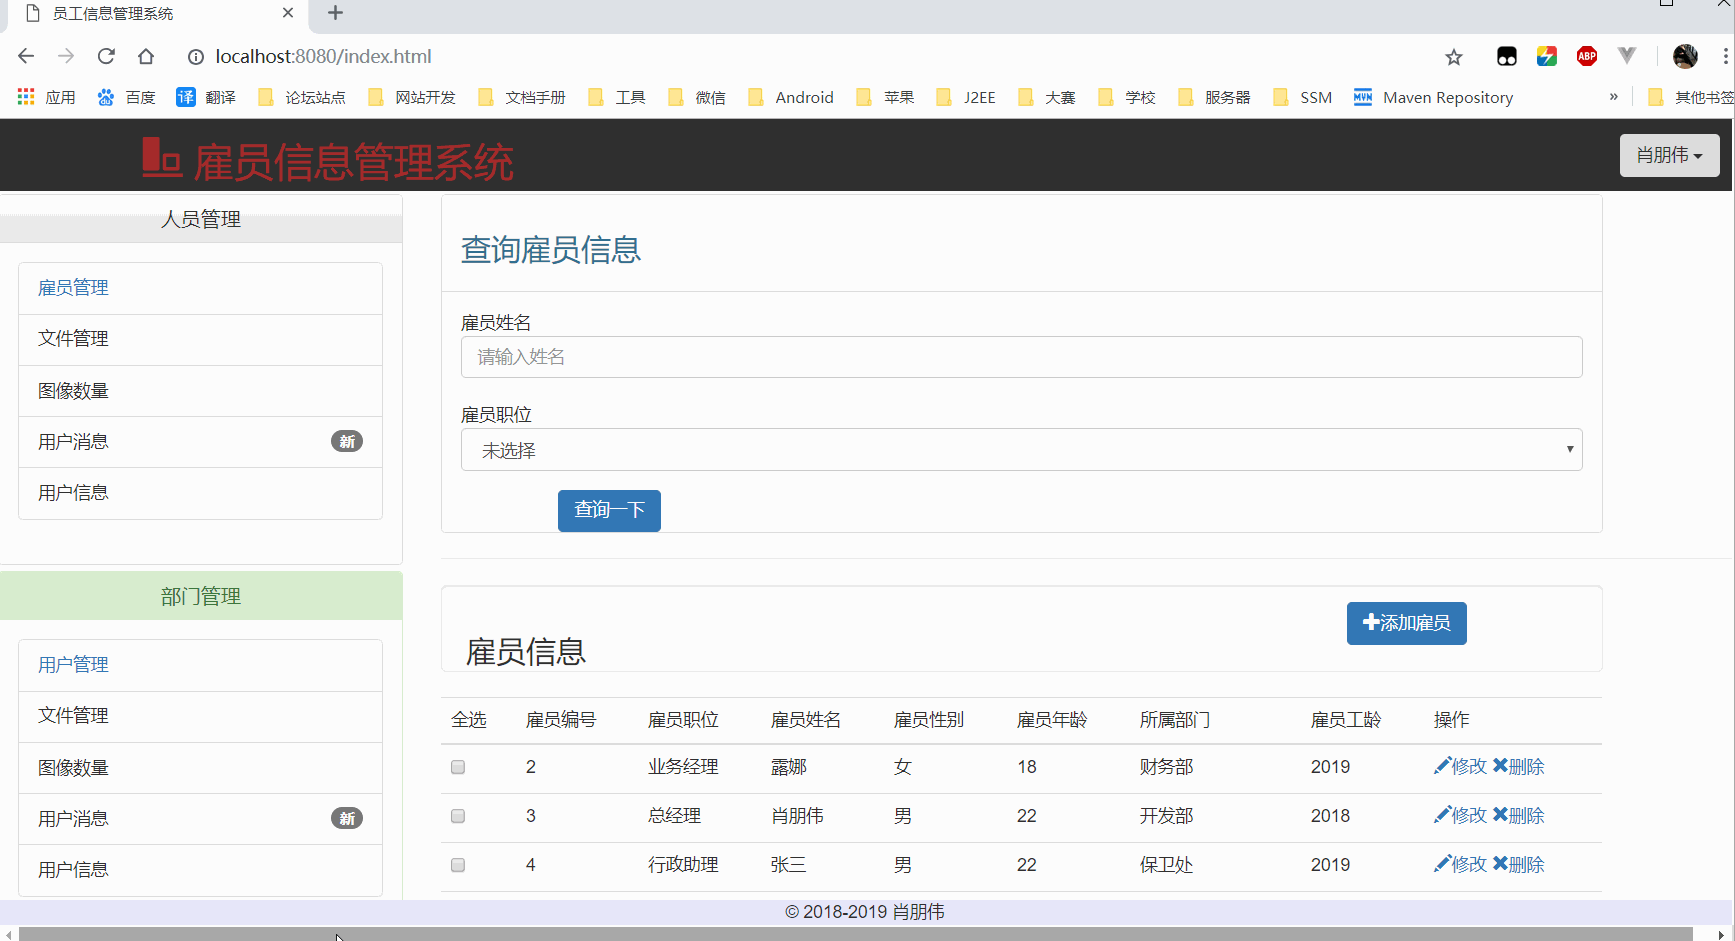1735x941 pixels.
Task: Click the edit pencil icon in 露娜's row
Action: tap(1443, 766)
